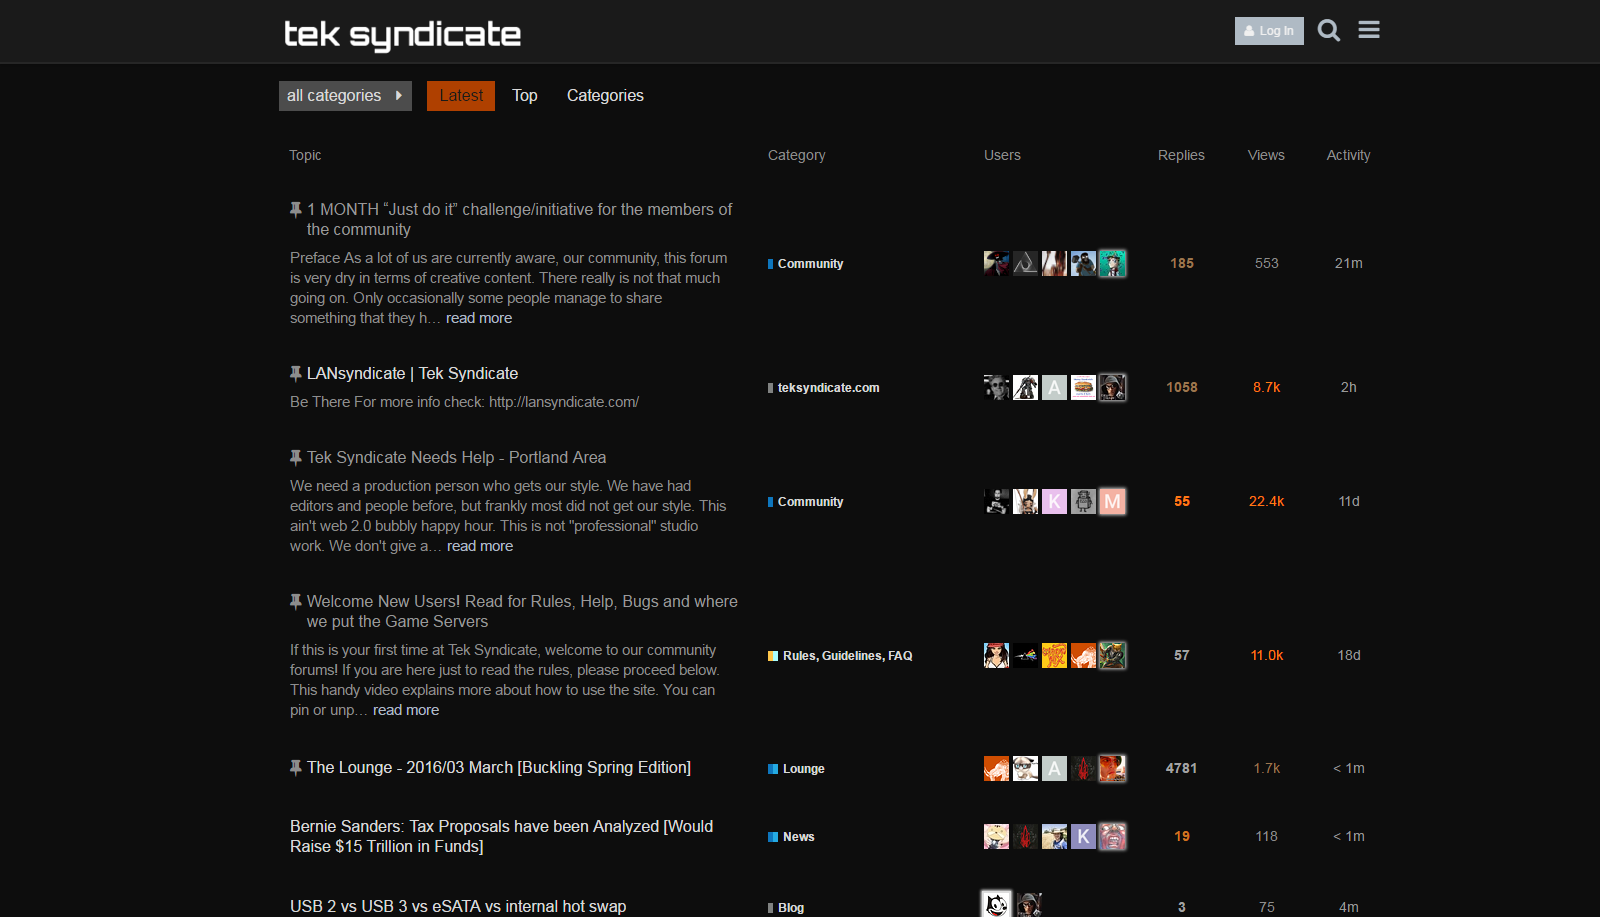Screen dimensions: 1600x917
Task: Click orange fox avatar in The Lounge row
Action: (x=996, y=768)
